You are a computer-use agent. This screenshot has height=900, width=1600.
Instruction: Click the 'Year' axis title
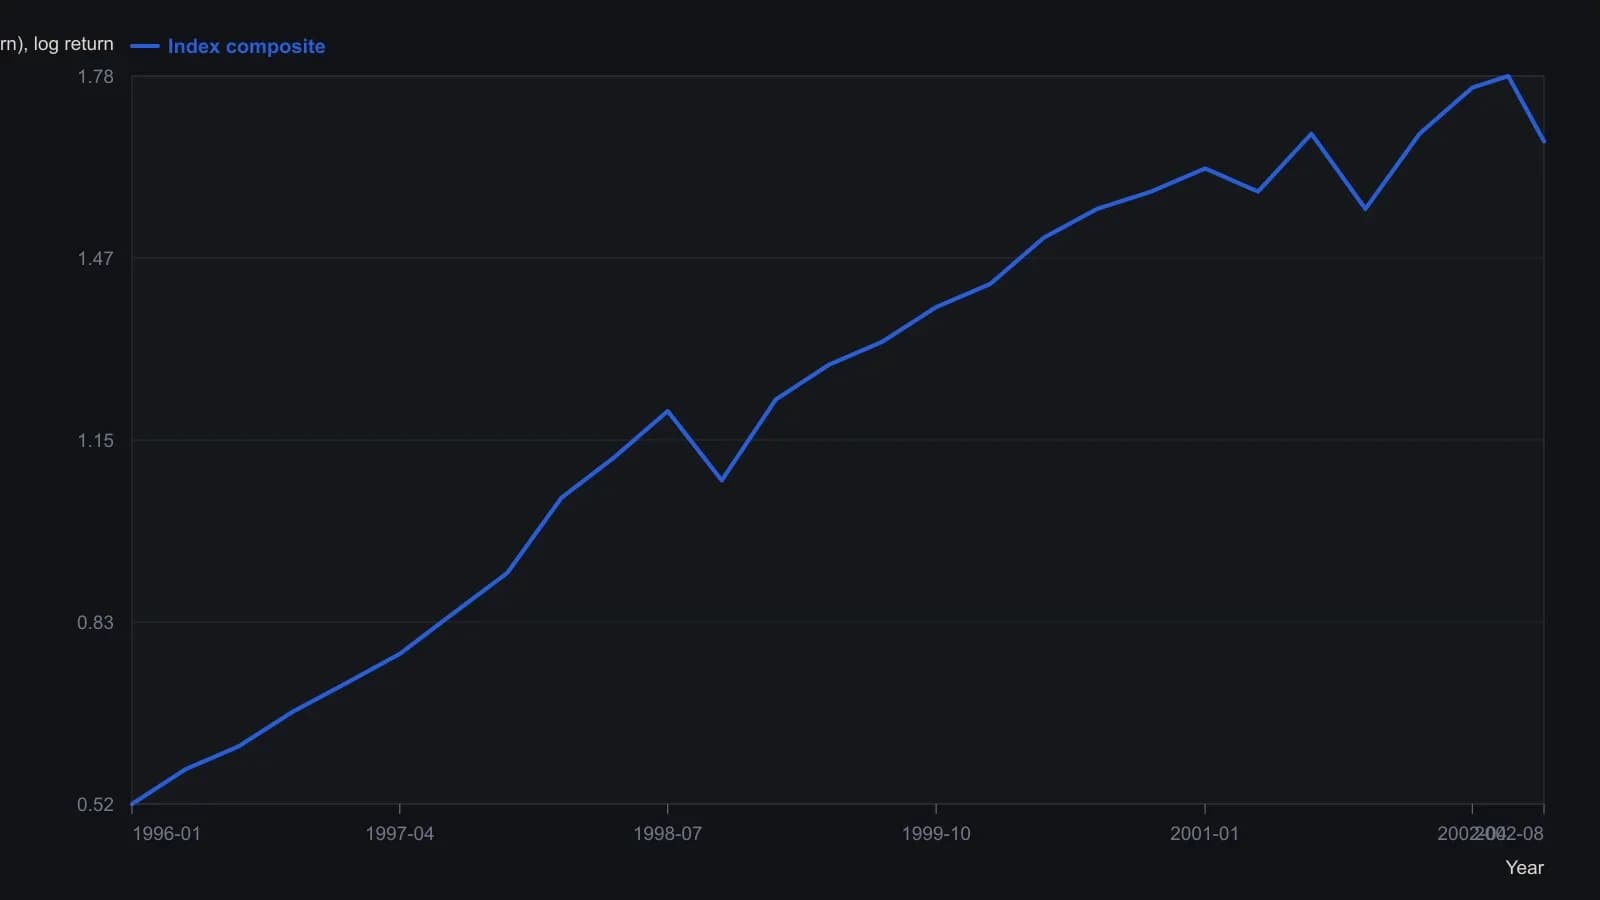click(1525, 868)
